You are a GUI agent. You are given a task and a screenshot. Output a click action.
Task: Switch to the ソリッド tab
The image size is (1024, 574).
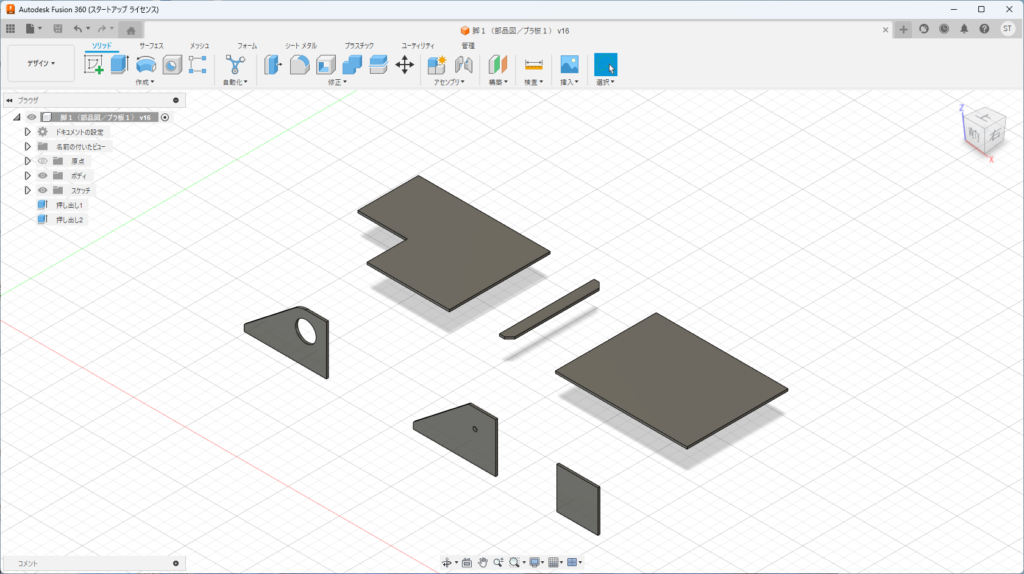[x=101, y=46]
